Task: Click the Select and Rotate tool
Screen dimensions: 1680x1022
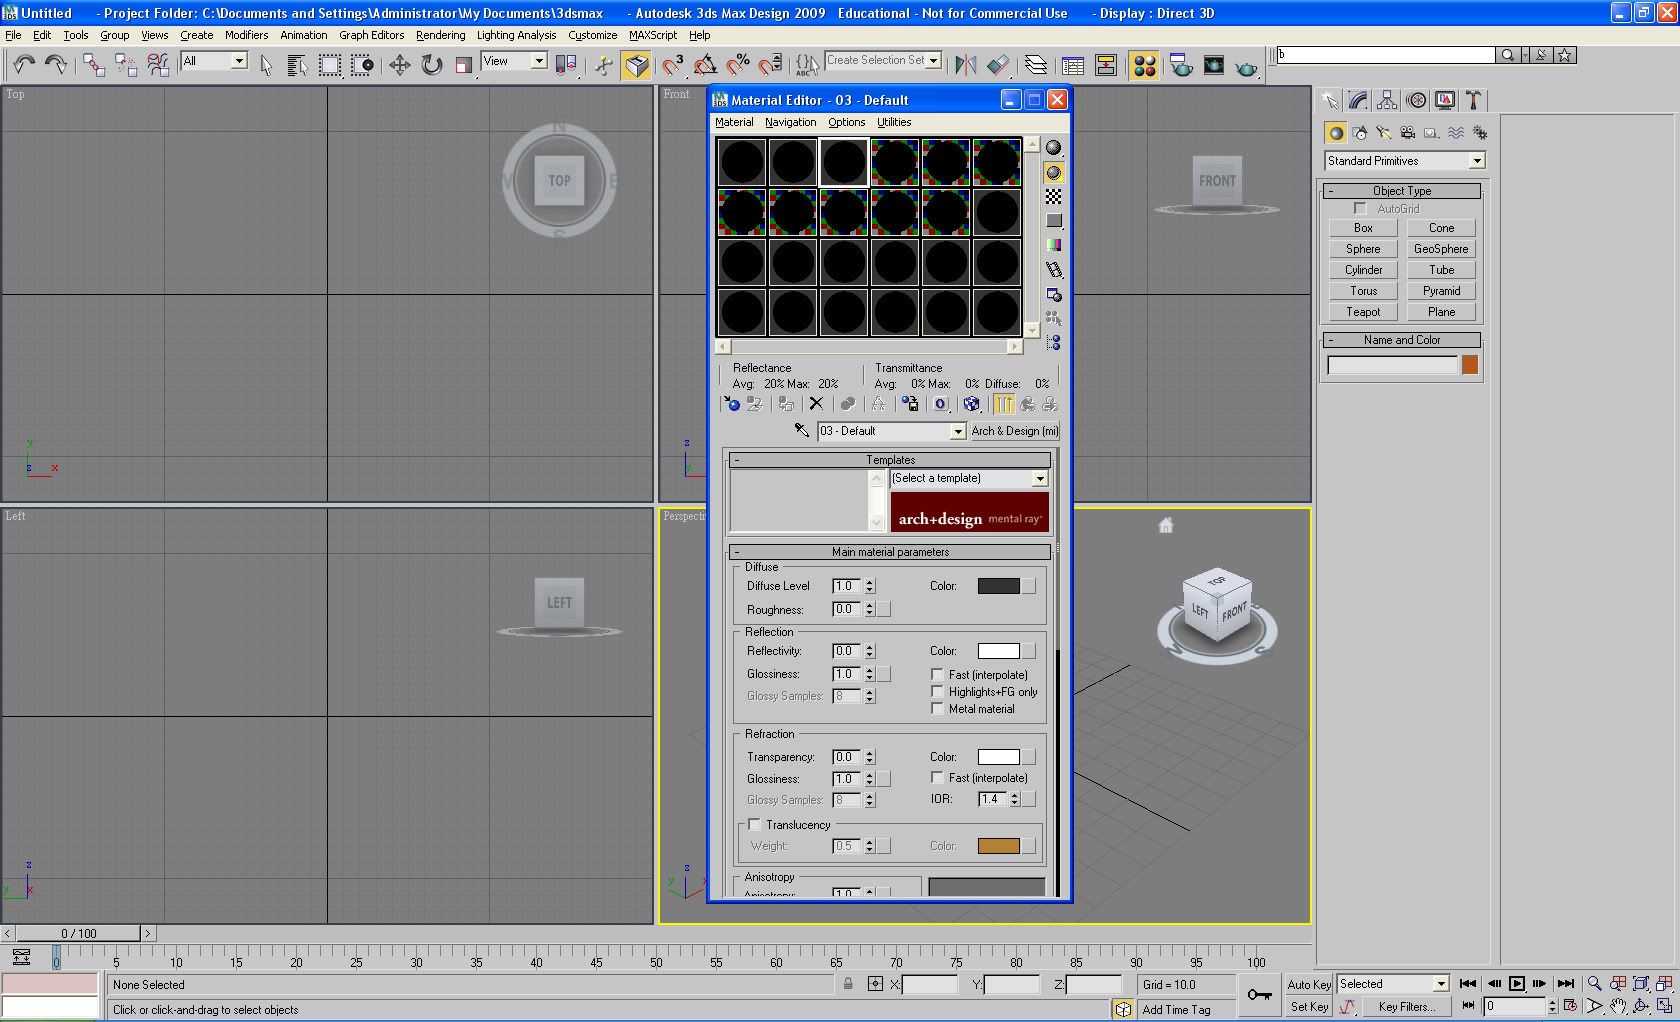Action: [x=431, y=66]
